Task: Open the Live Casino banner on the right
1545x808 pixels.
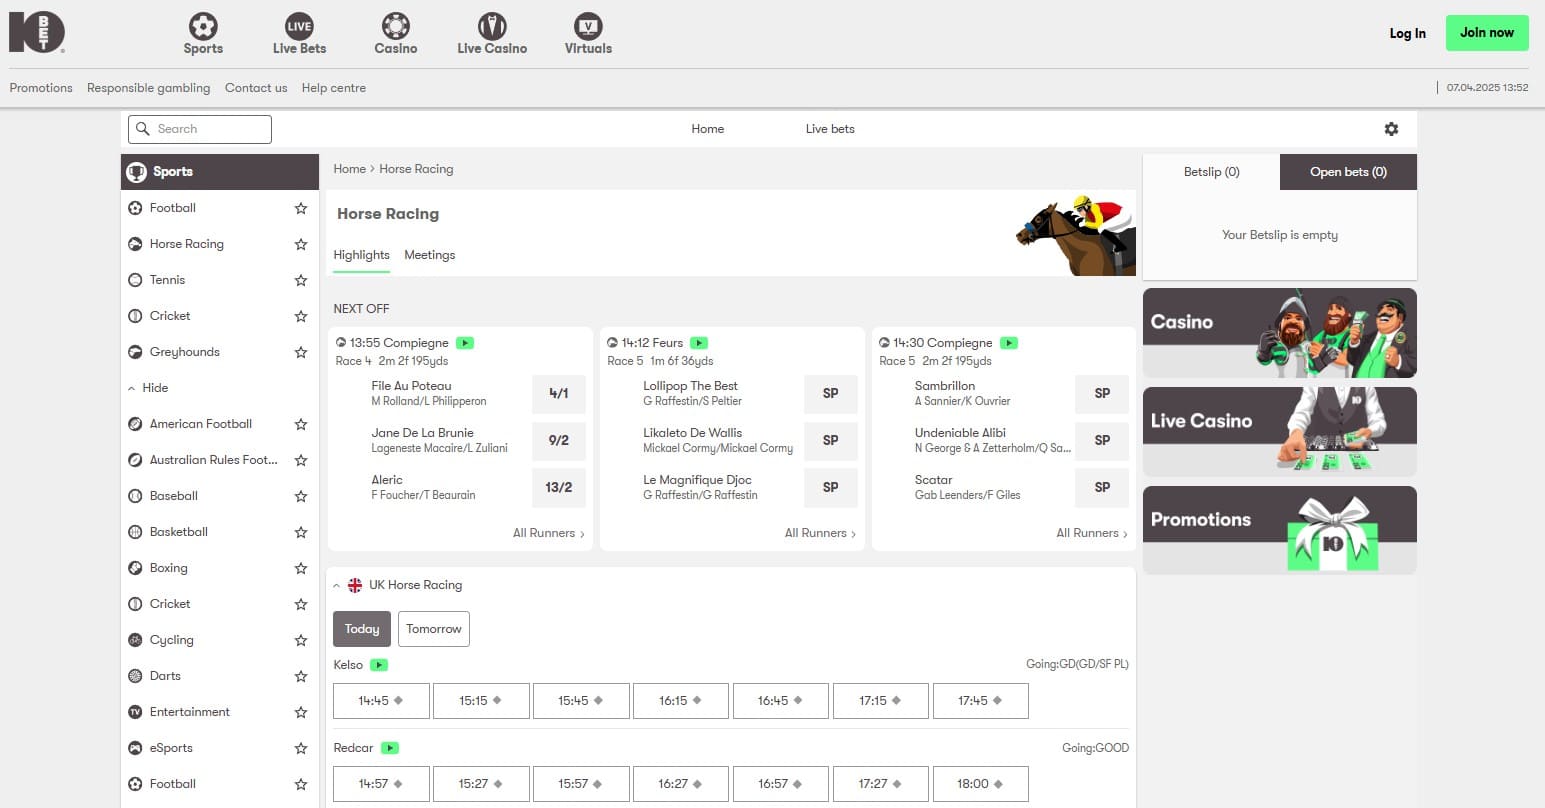Action: (x=1280, y=431)
